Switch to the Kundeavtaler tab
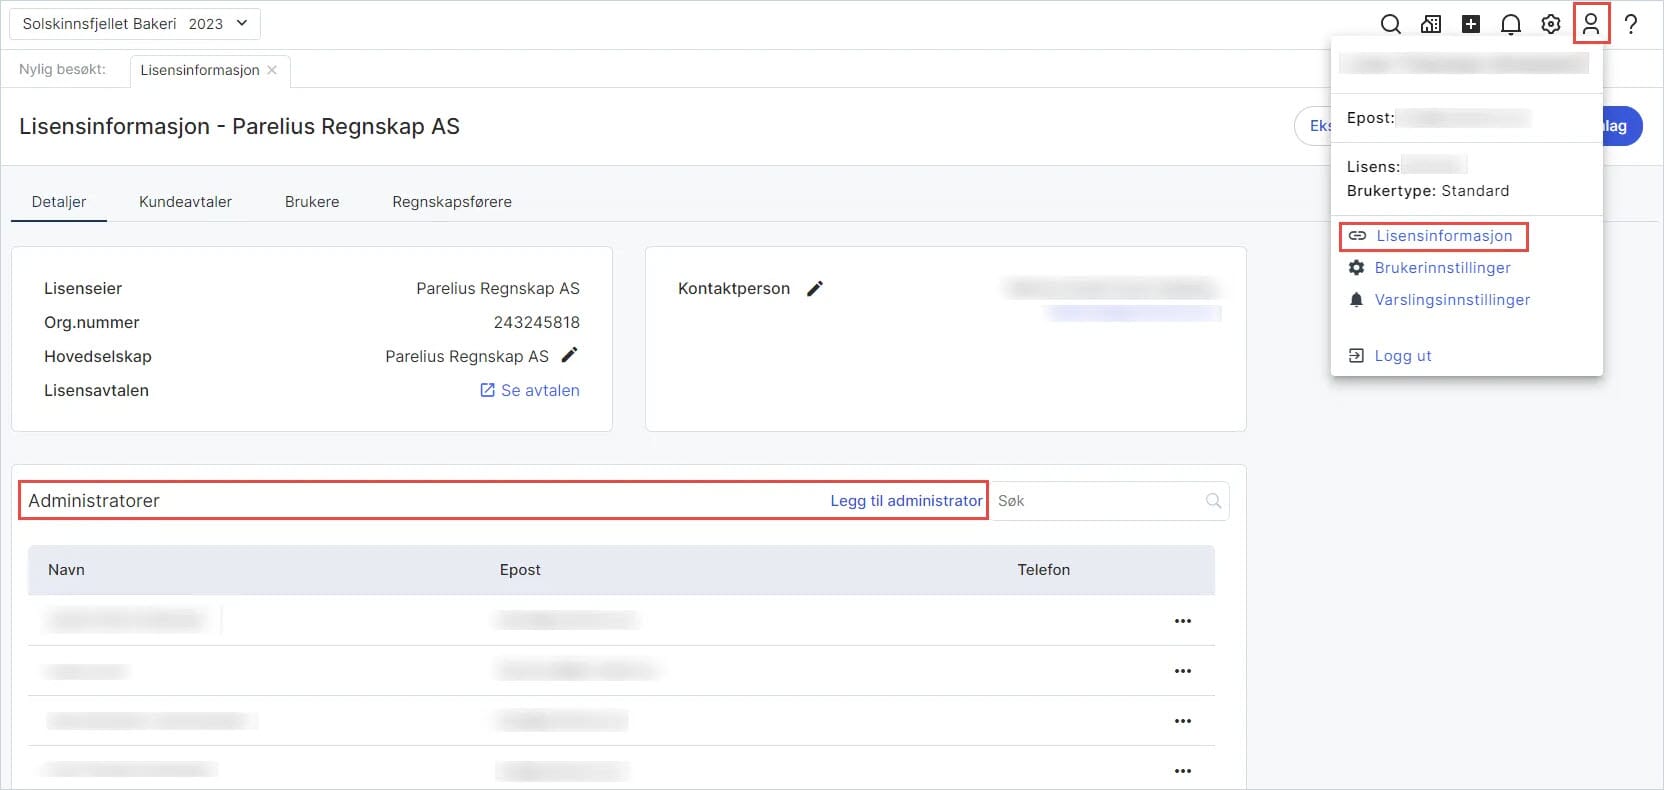The width and height of the screenshot is (1664, 790). tap(185, 202)
